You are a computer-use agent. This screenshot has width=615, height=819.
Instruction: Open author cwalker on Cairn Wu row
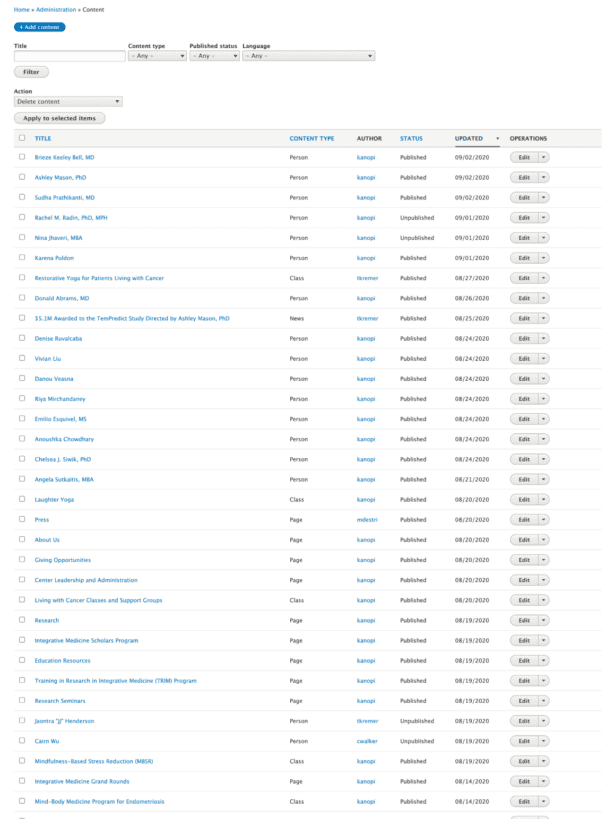pyautogui.click(x=367, y=741)
